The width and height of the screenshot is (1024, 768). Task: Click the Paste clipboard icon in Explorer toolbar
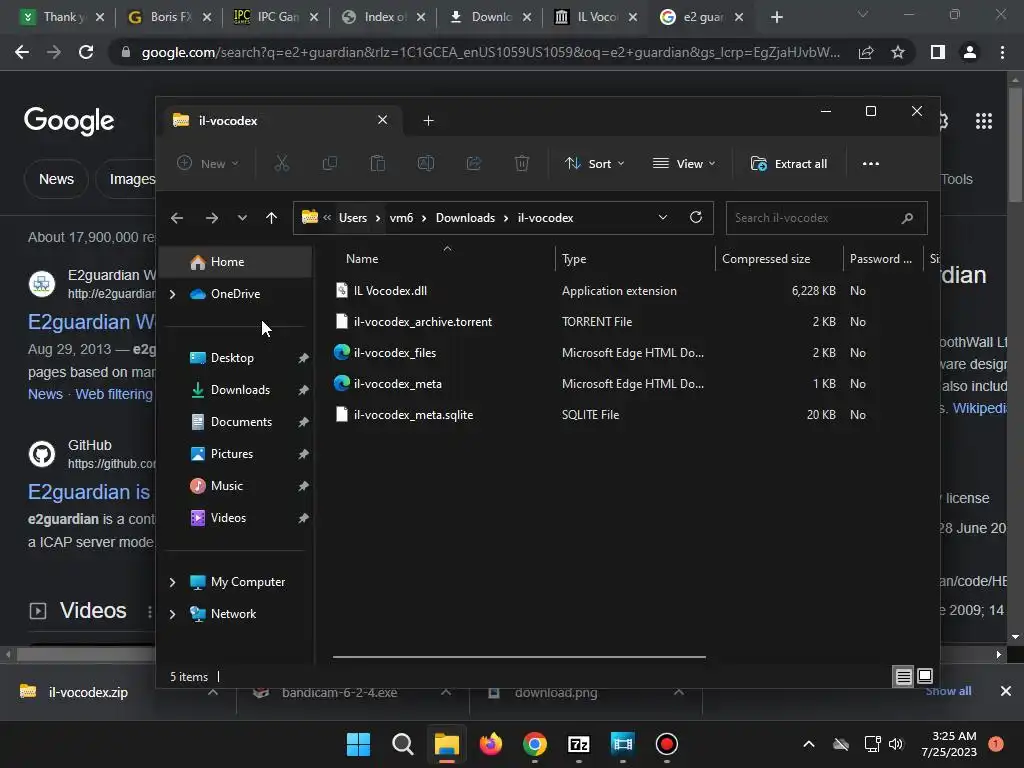(377, 163)
